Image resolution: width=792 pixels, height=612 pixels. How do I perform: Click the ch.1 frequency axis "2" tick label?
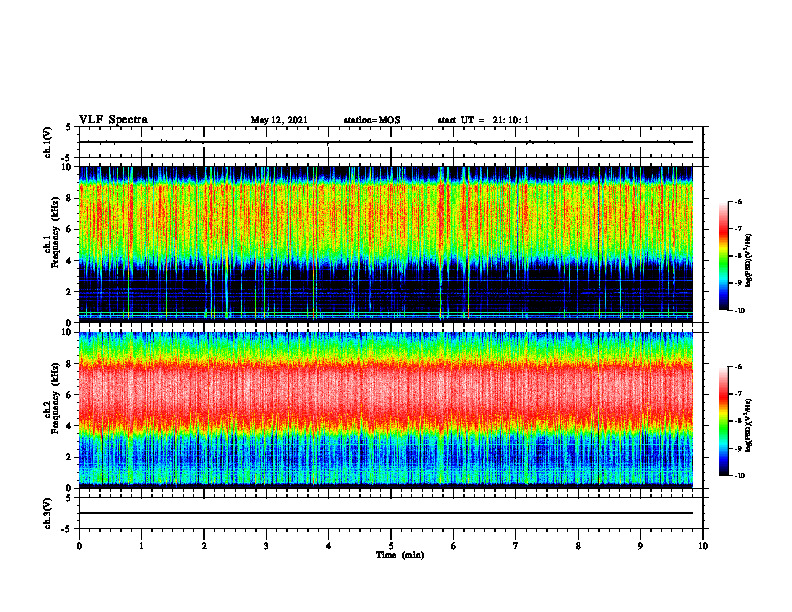pos(70,292)
